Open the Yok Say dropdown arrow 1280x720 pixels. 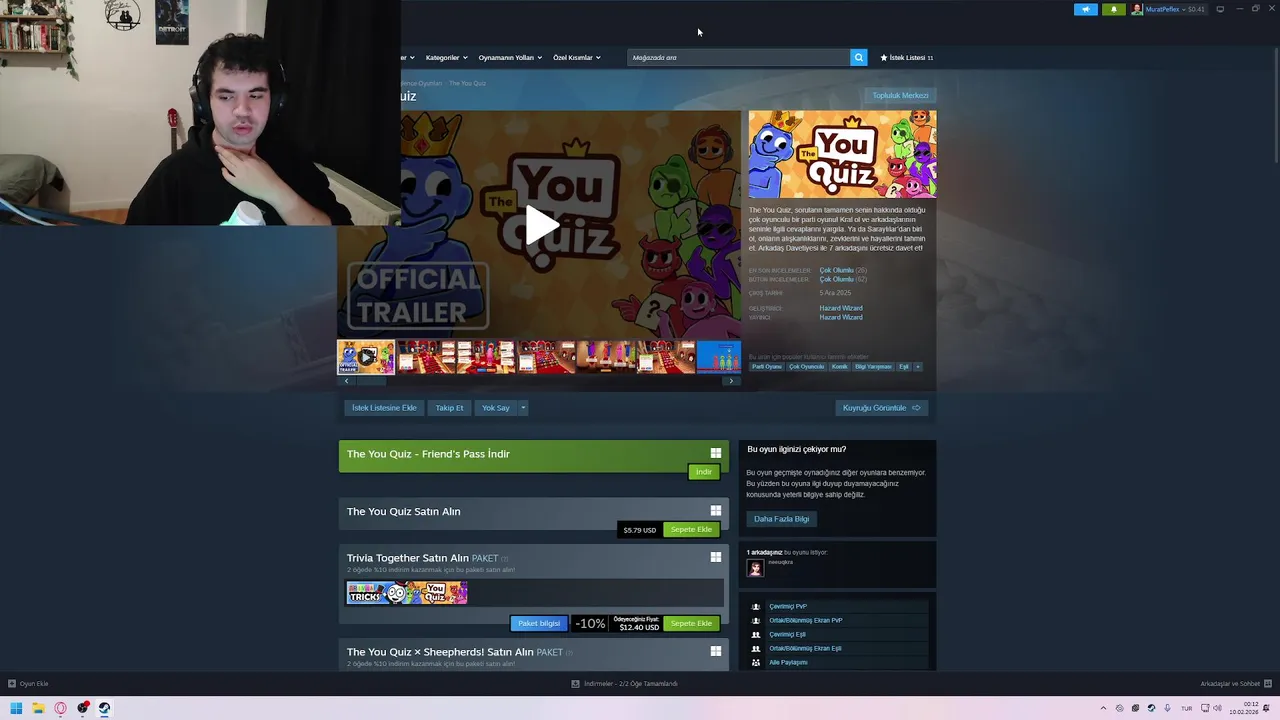(x=523, y=408)
